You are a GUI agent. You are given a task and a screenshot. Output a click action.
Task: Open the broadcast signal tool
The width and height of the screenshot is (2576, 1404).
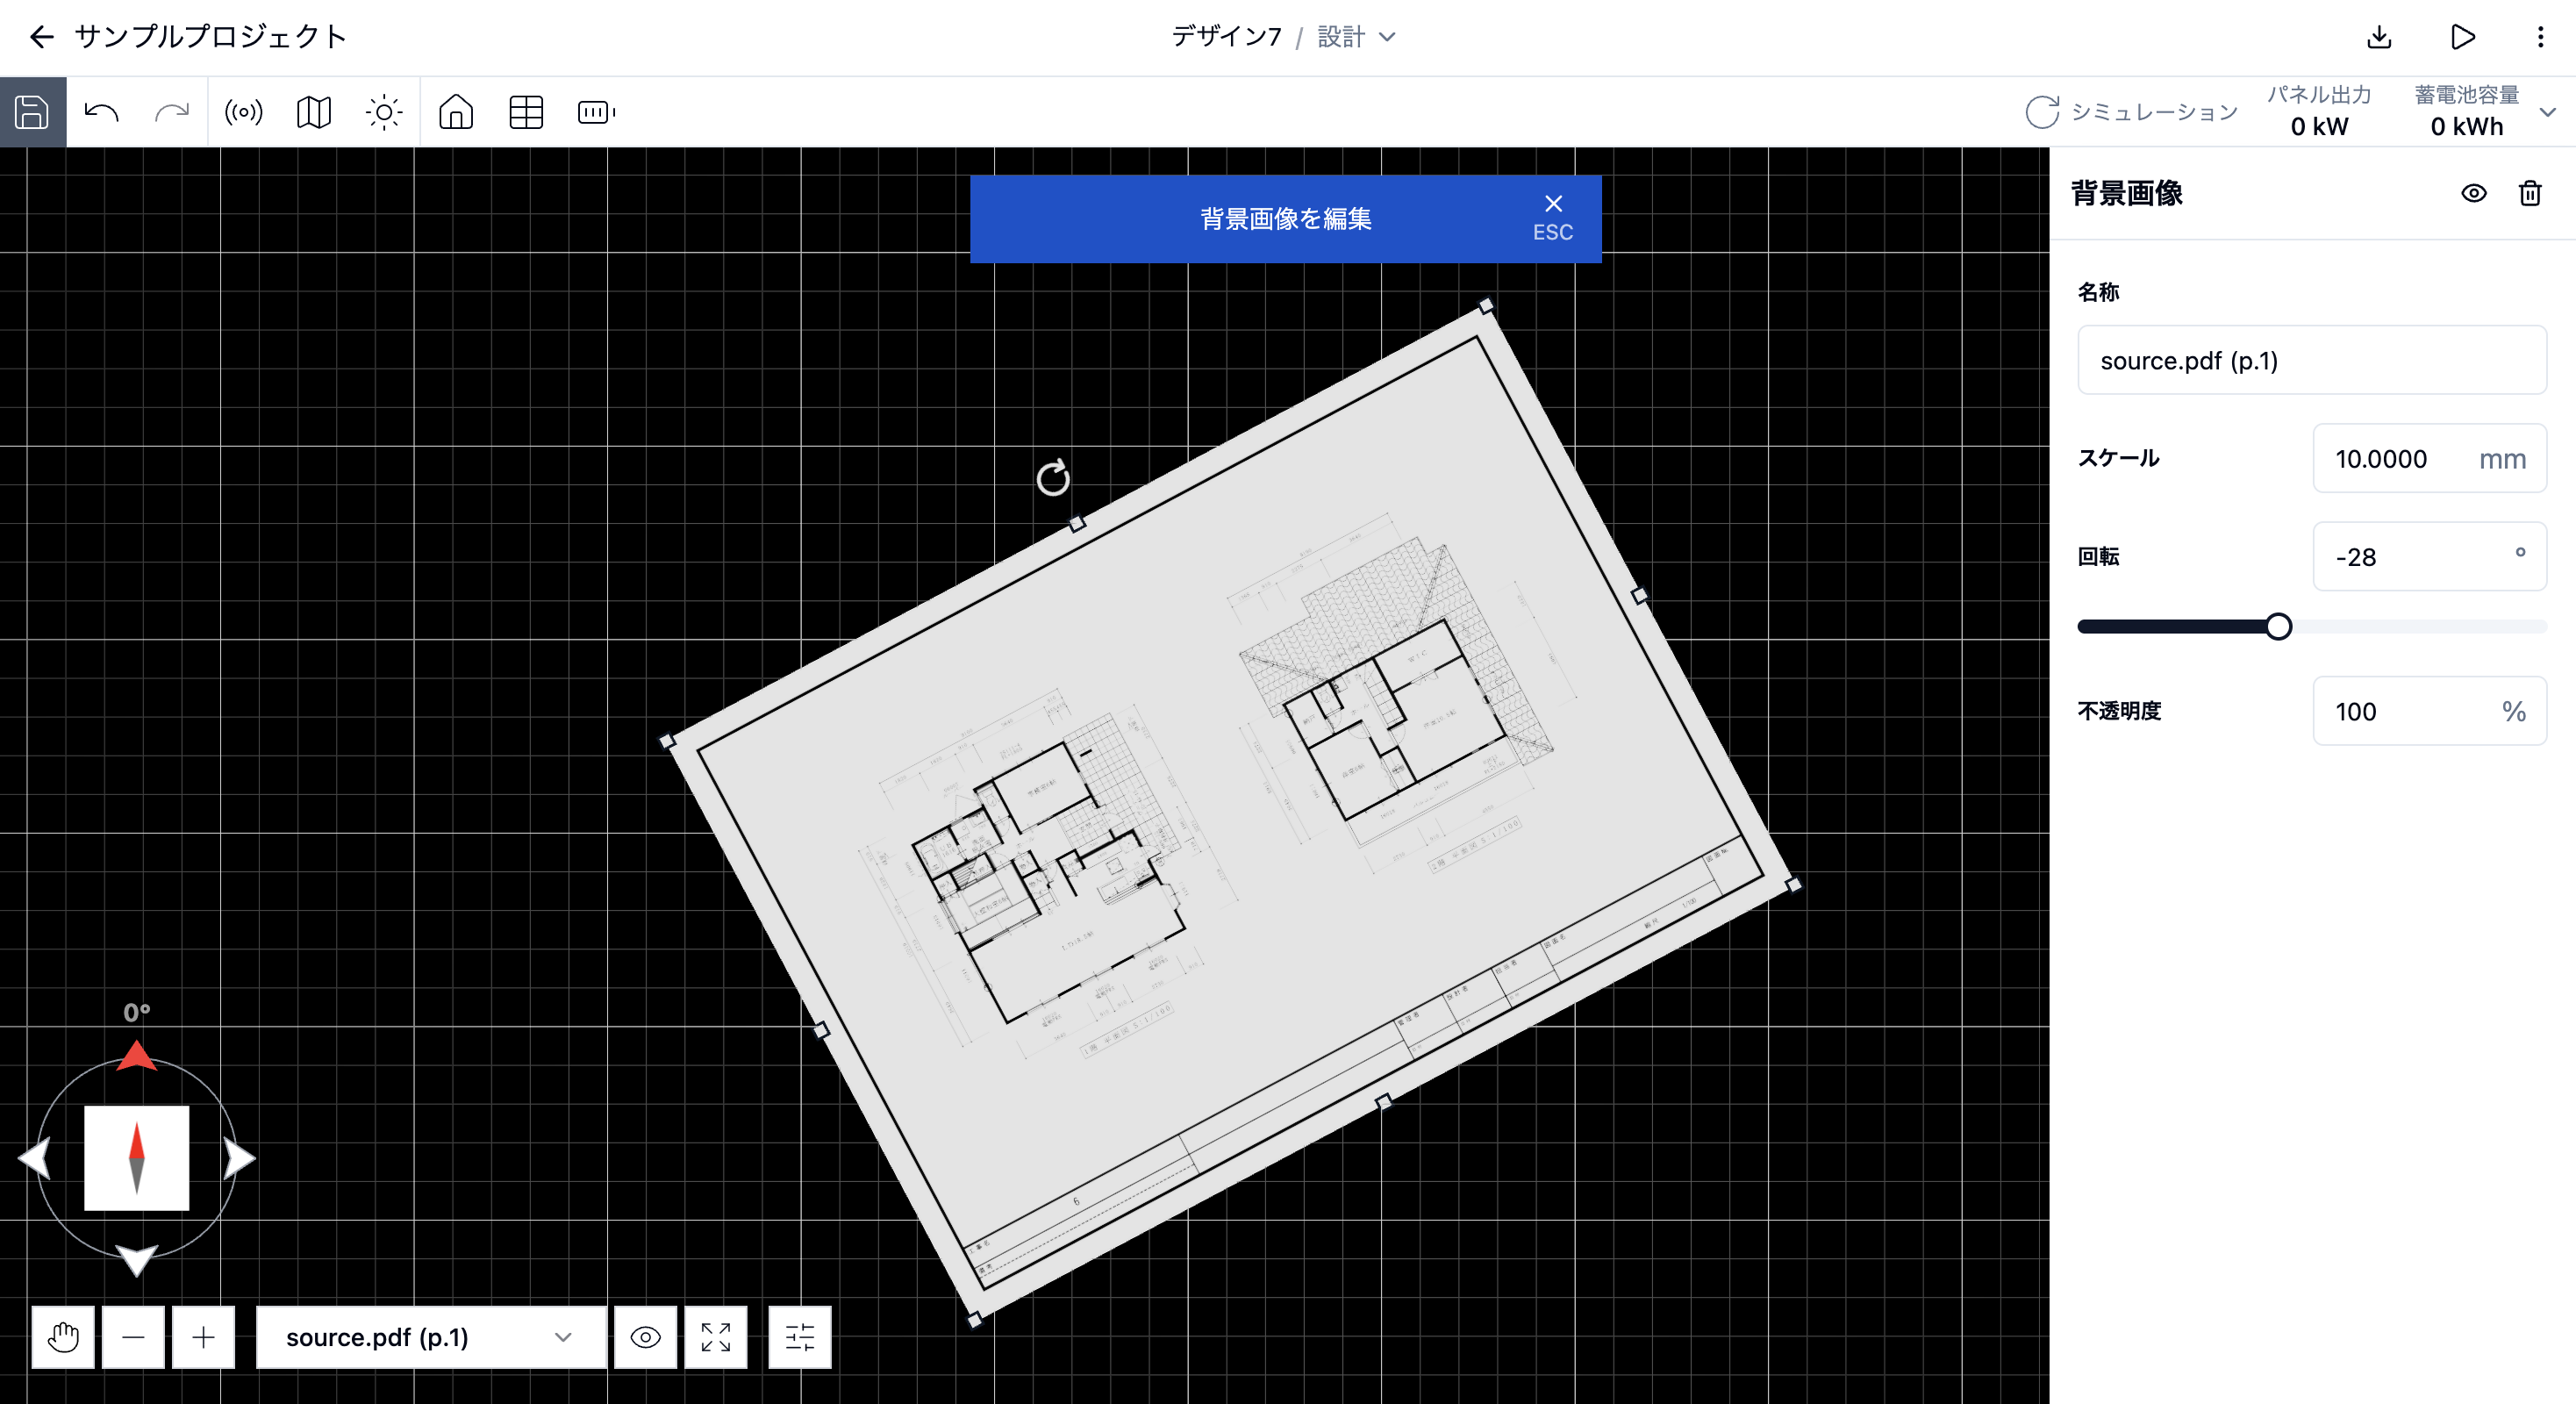point(243,112)
